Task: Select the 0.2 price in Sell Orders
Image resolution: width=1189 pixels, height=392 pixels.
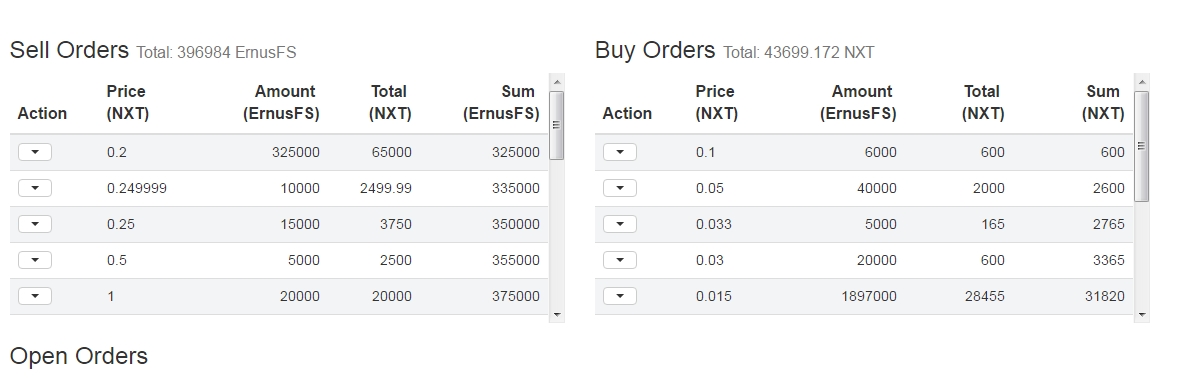Action: coord(117,152)
